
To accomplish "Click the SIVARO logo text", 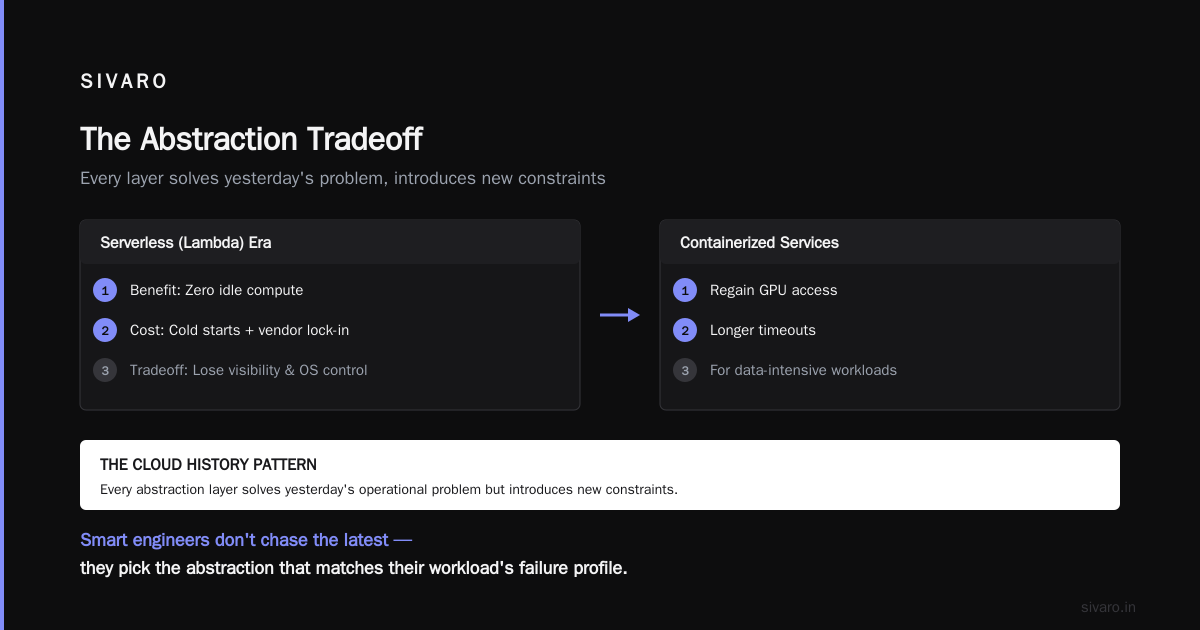I will pos(124,82).
